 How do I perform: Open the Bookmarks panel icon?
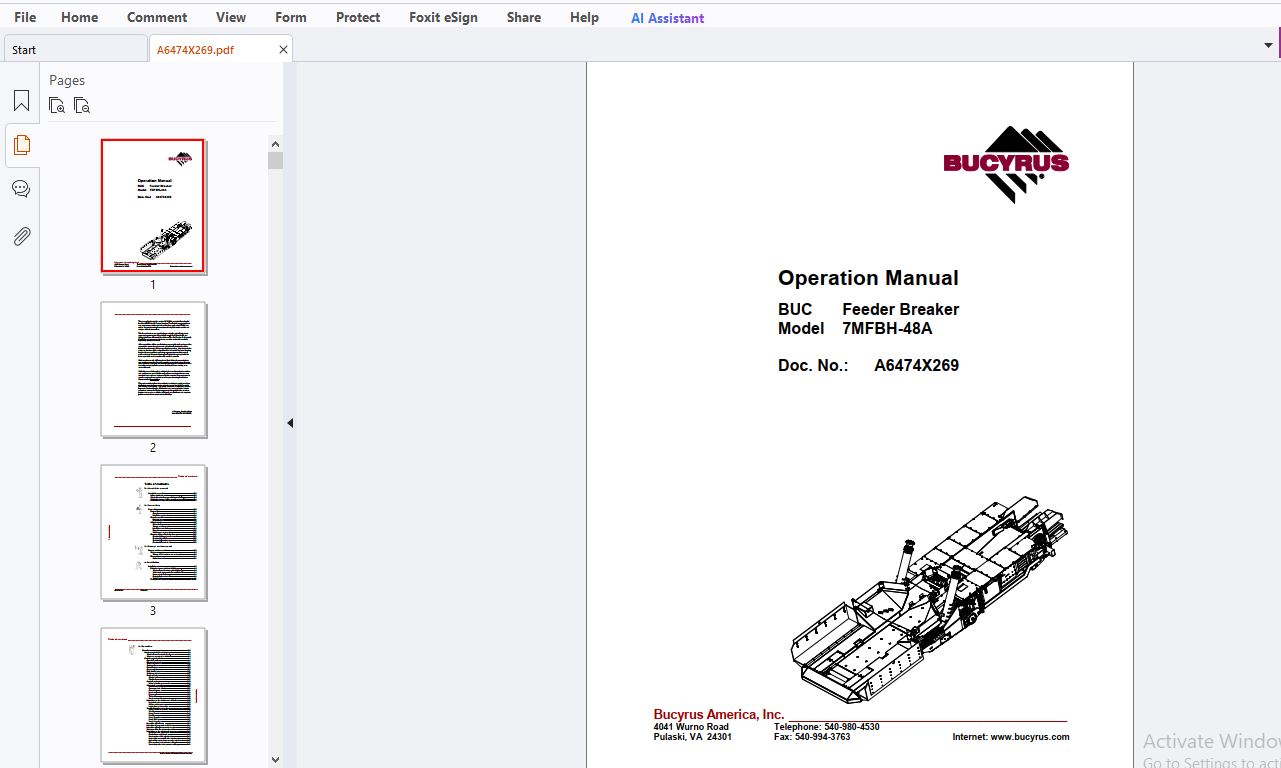[x=21, y=101]
